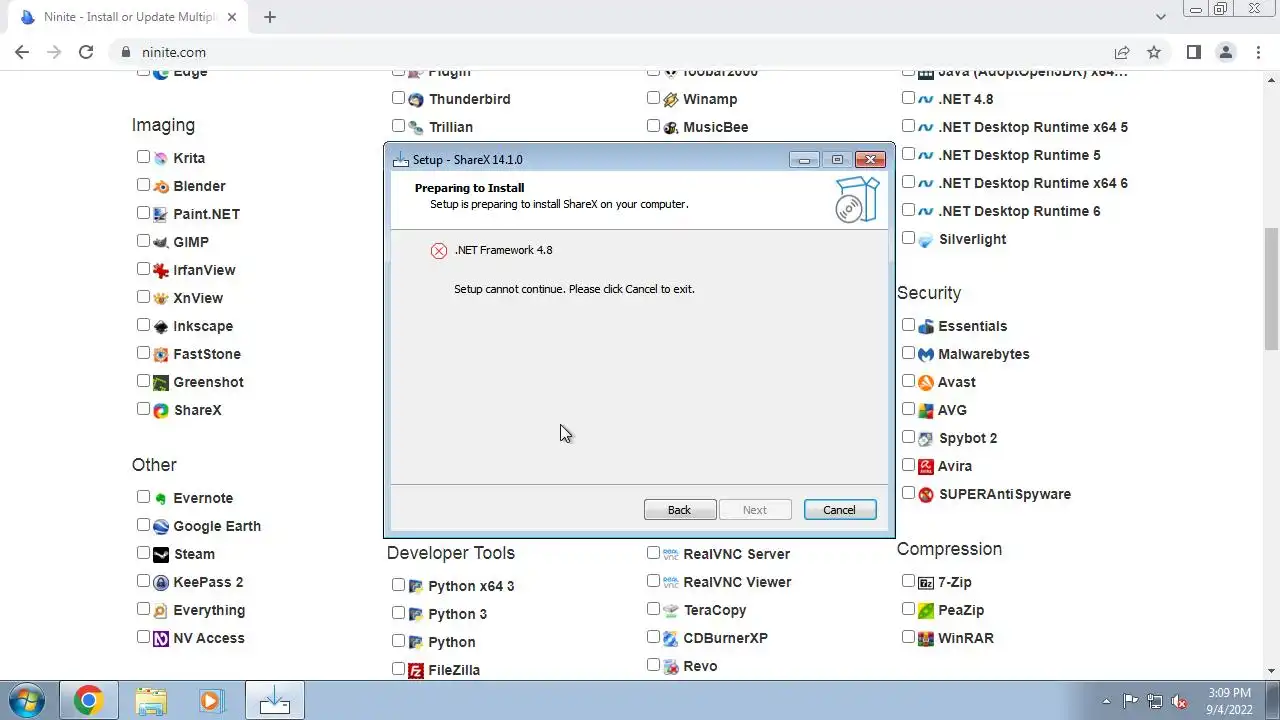Screen dimensions: 1280x720
Task: Tick the Everything checkbox
Action: (x=143, y=609)
